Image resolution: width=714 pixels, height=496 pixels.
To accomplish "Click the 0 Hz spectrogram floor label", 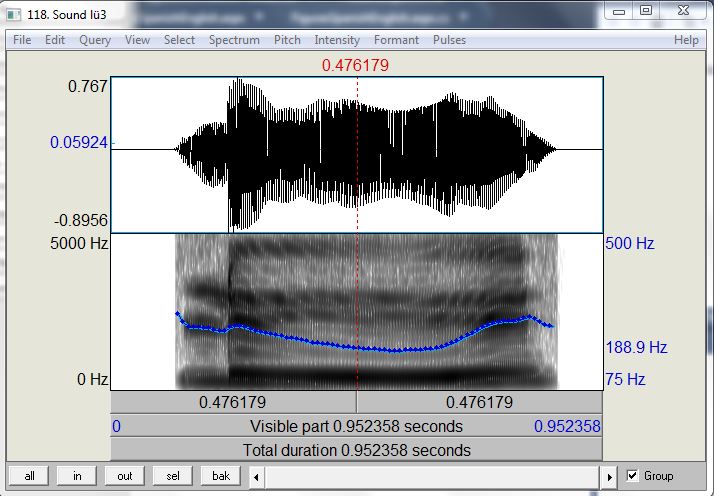I will (92, 379).
